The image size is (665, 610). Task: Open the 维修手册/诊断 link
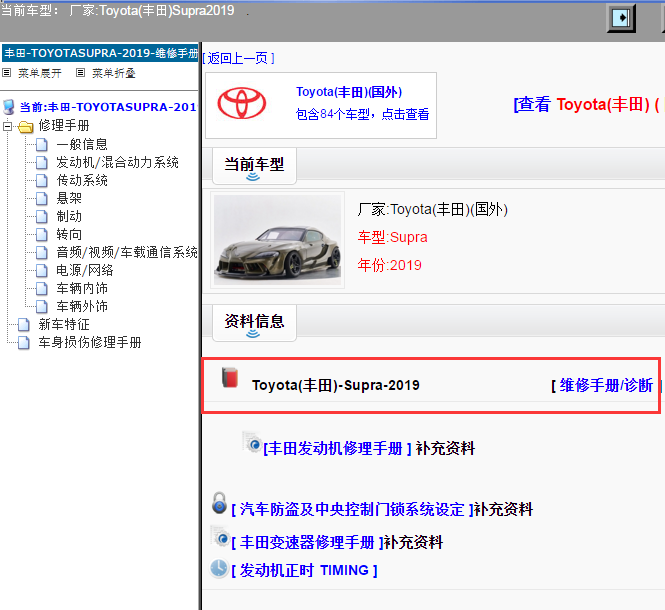point(606,385)
